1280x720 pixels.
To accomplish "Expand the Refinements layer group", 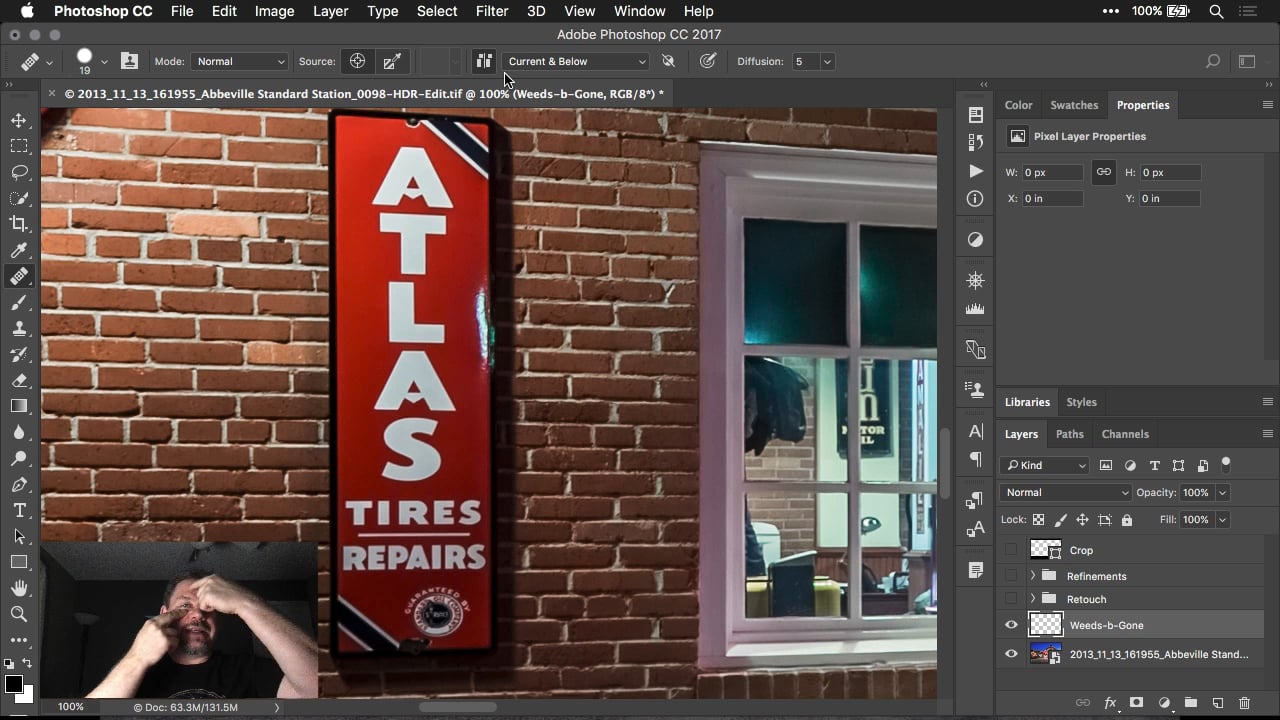I will click(1032, 576).
